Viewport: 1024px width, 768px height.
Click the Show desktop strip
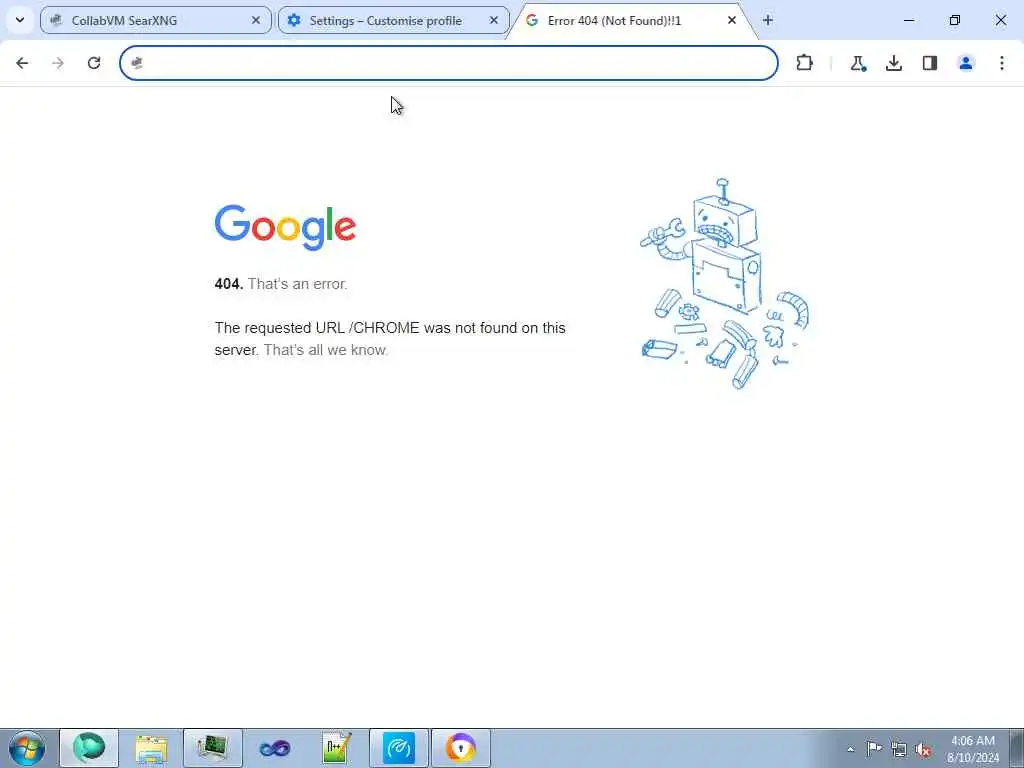click(x=1016, y=748)
